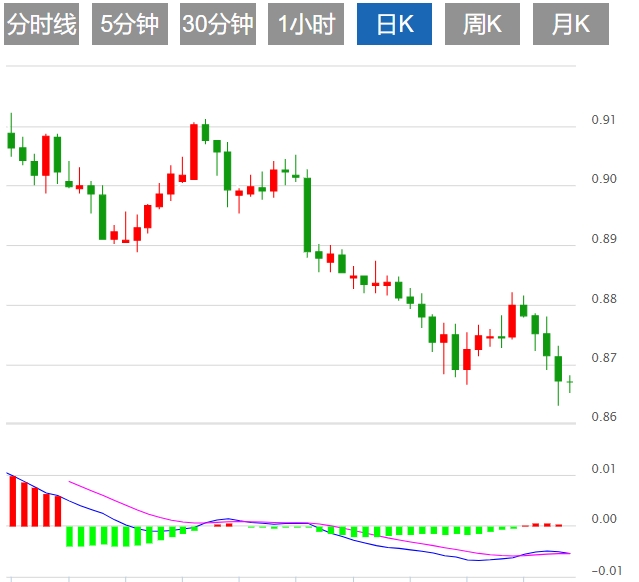The image size is (639, 582).
Task: Click the 0.86 price axis label
Action: click(604, 417)
